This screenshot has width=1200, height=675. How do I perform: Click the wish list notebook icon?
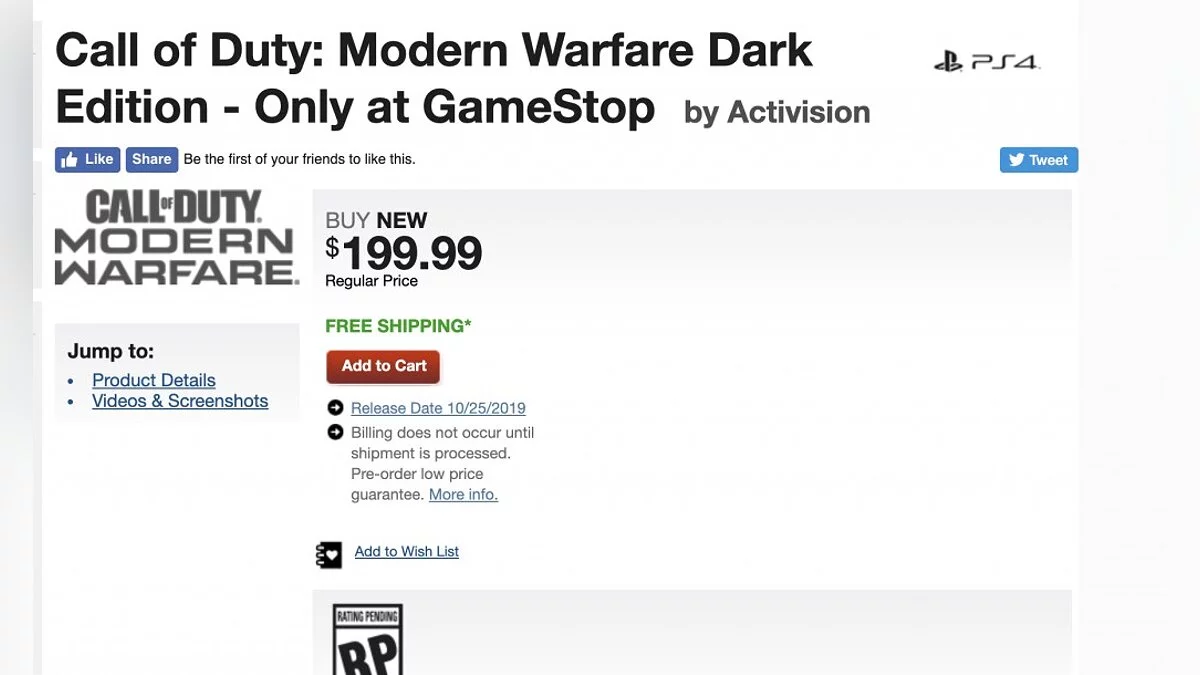tap(329, 554)
